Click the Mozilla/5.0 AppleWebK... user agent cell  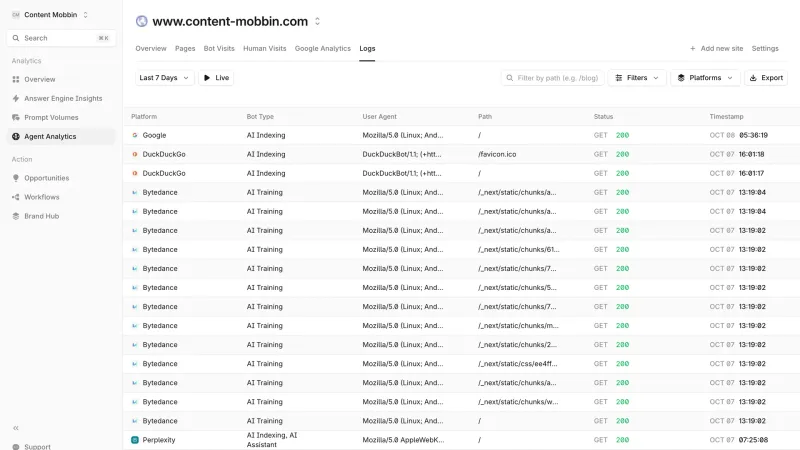click(x=403, y=440)
